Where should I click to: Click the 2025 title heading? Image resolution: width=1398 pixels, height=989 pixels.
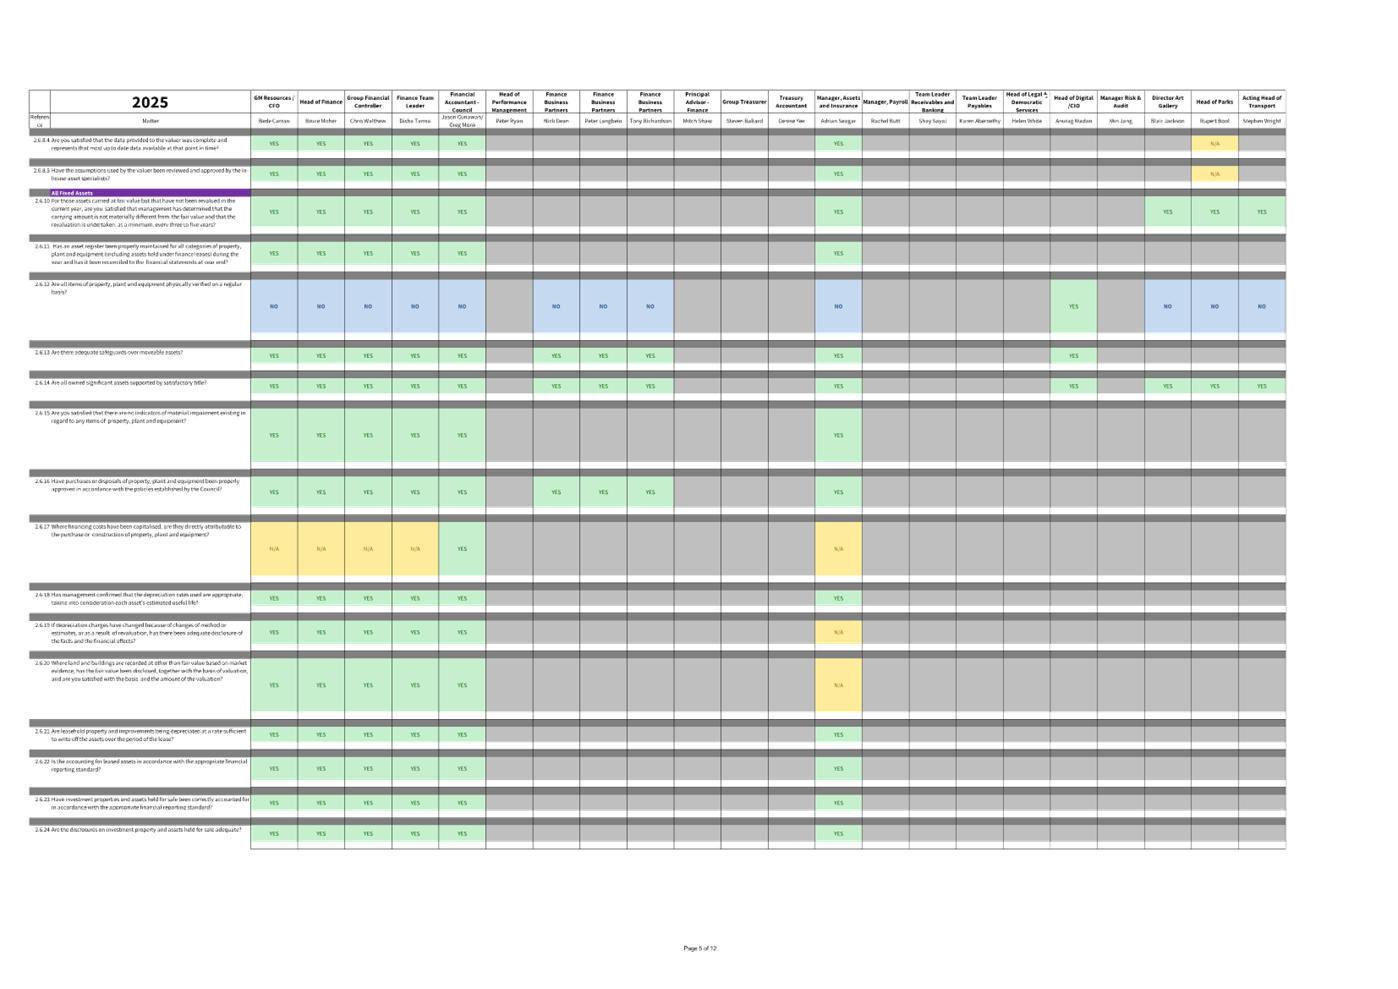click(x=150, y=103)
